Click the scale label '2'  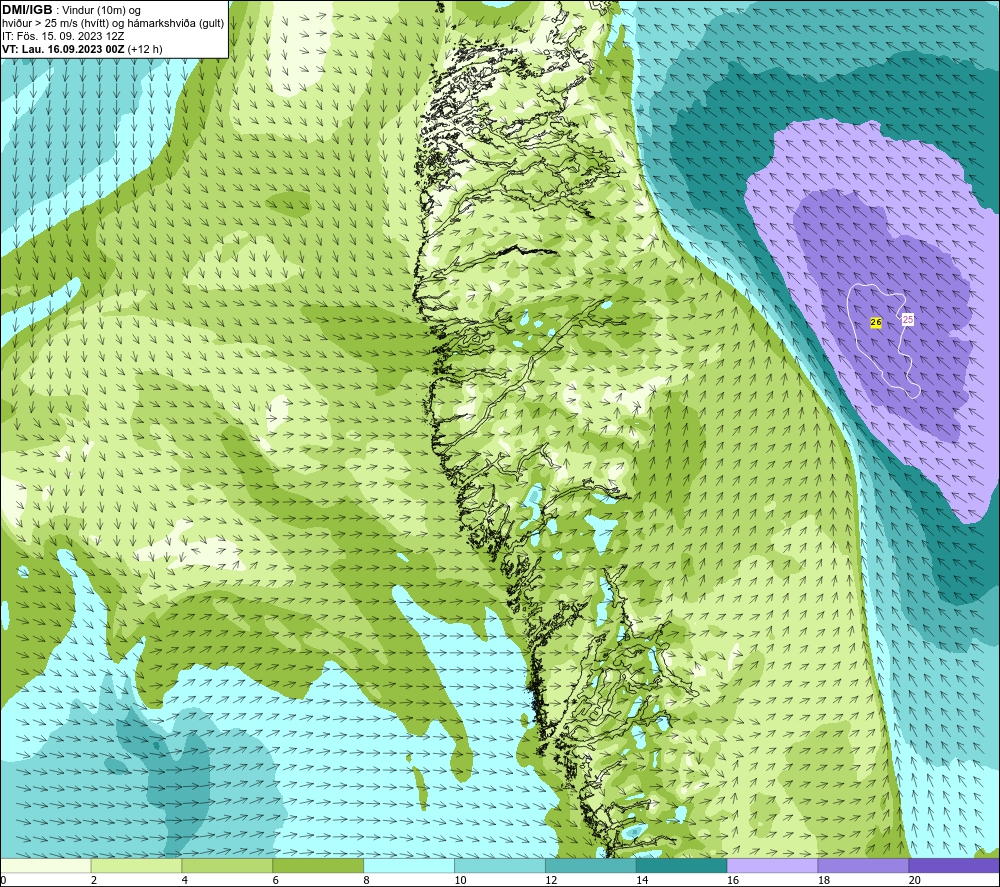tap(94, 881)
